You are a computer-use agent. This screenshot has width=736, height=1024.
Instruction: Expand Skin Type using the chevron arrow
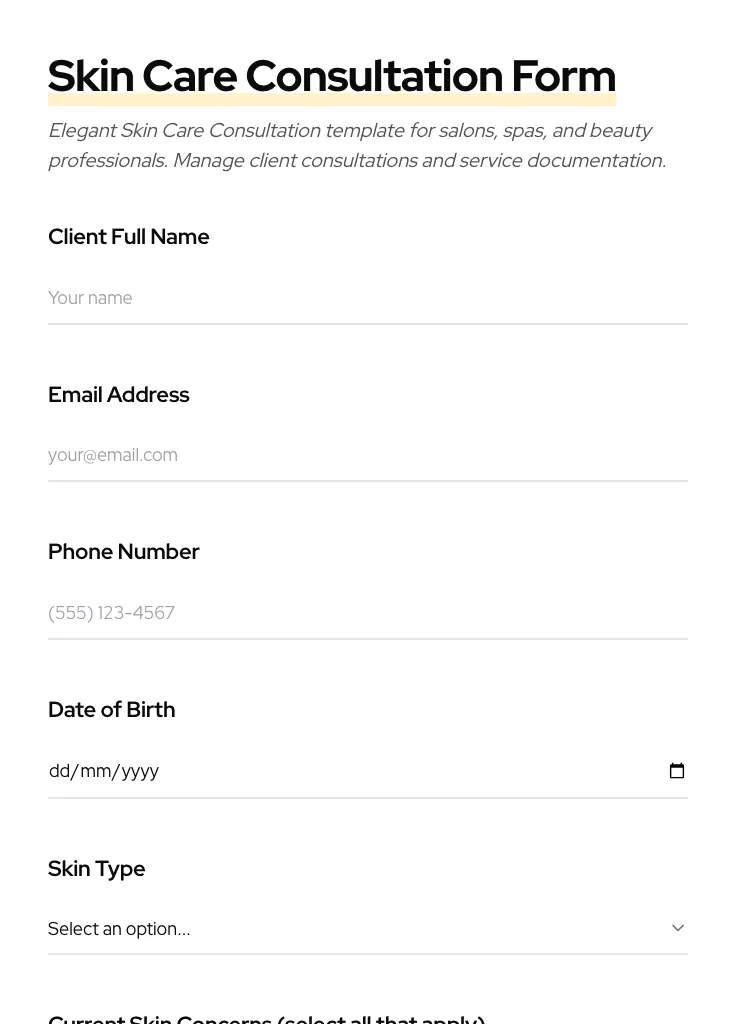tap(677, 928)
